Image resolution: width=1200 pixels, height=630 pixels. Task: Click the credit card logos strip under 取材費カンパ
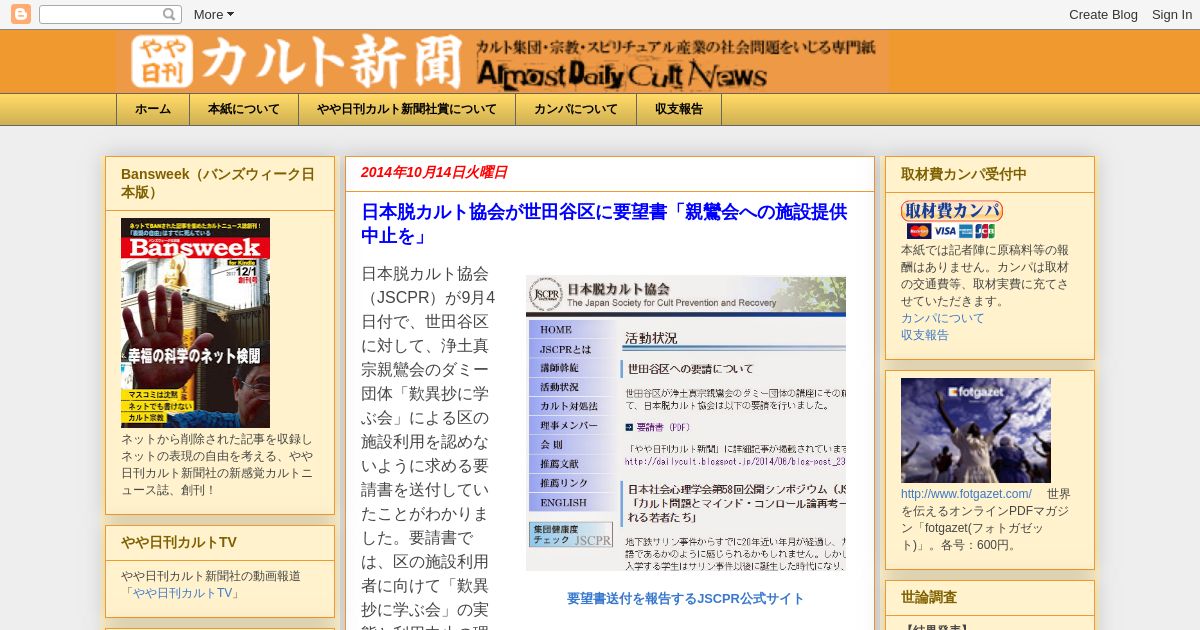951,231
